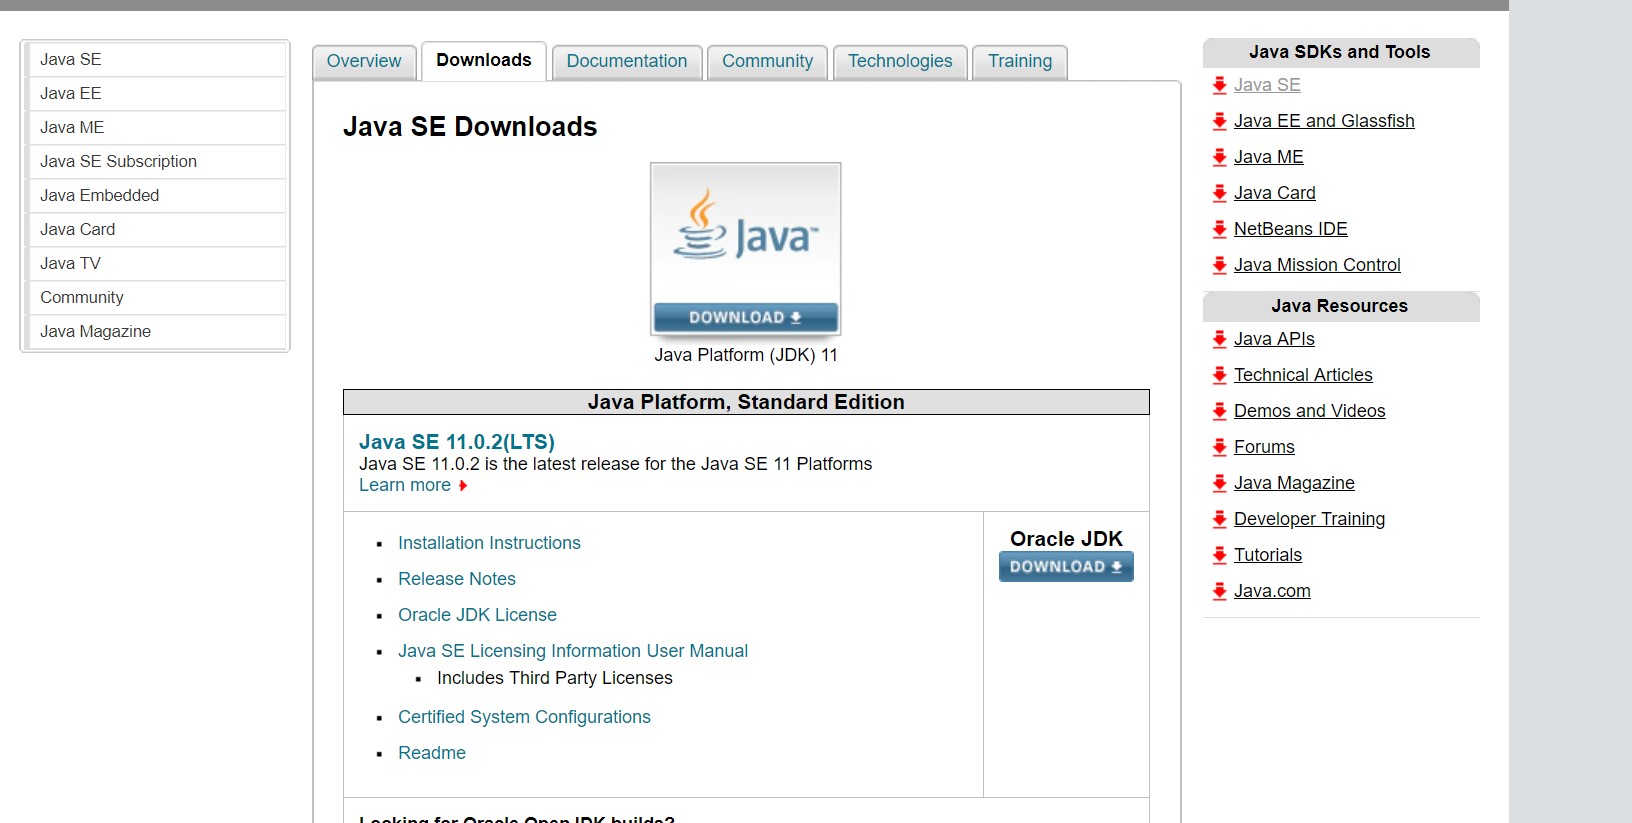Click the red arrow icon beside Demos and Videos
The image size is (1632, 823).
[1219, 412]
